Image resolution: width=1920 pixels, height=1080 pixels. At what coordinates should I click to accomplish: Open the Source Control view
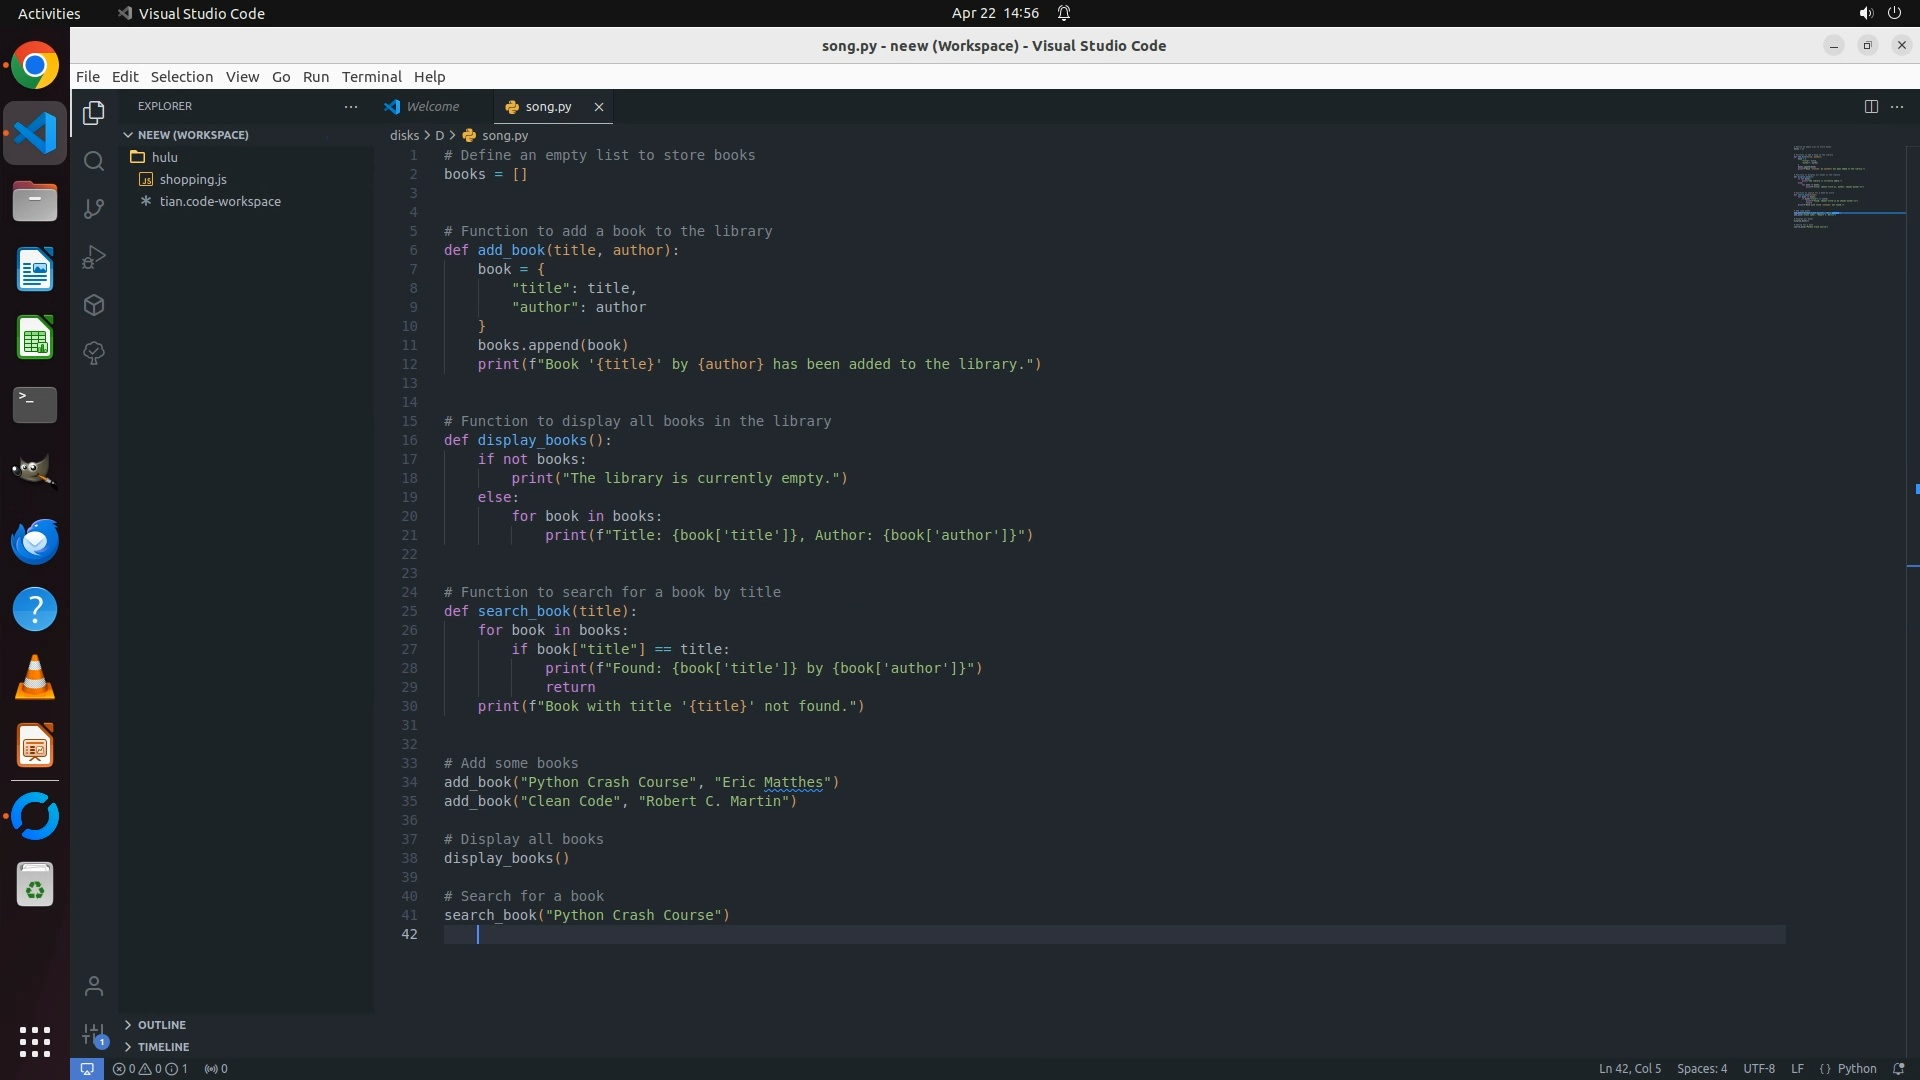94,209
